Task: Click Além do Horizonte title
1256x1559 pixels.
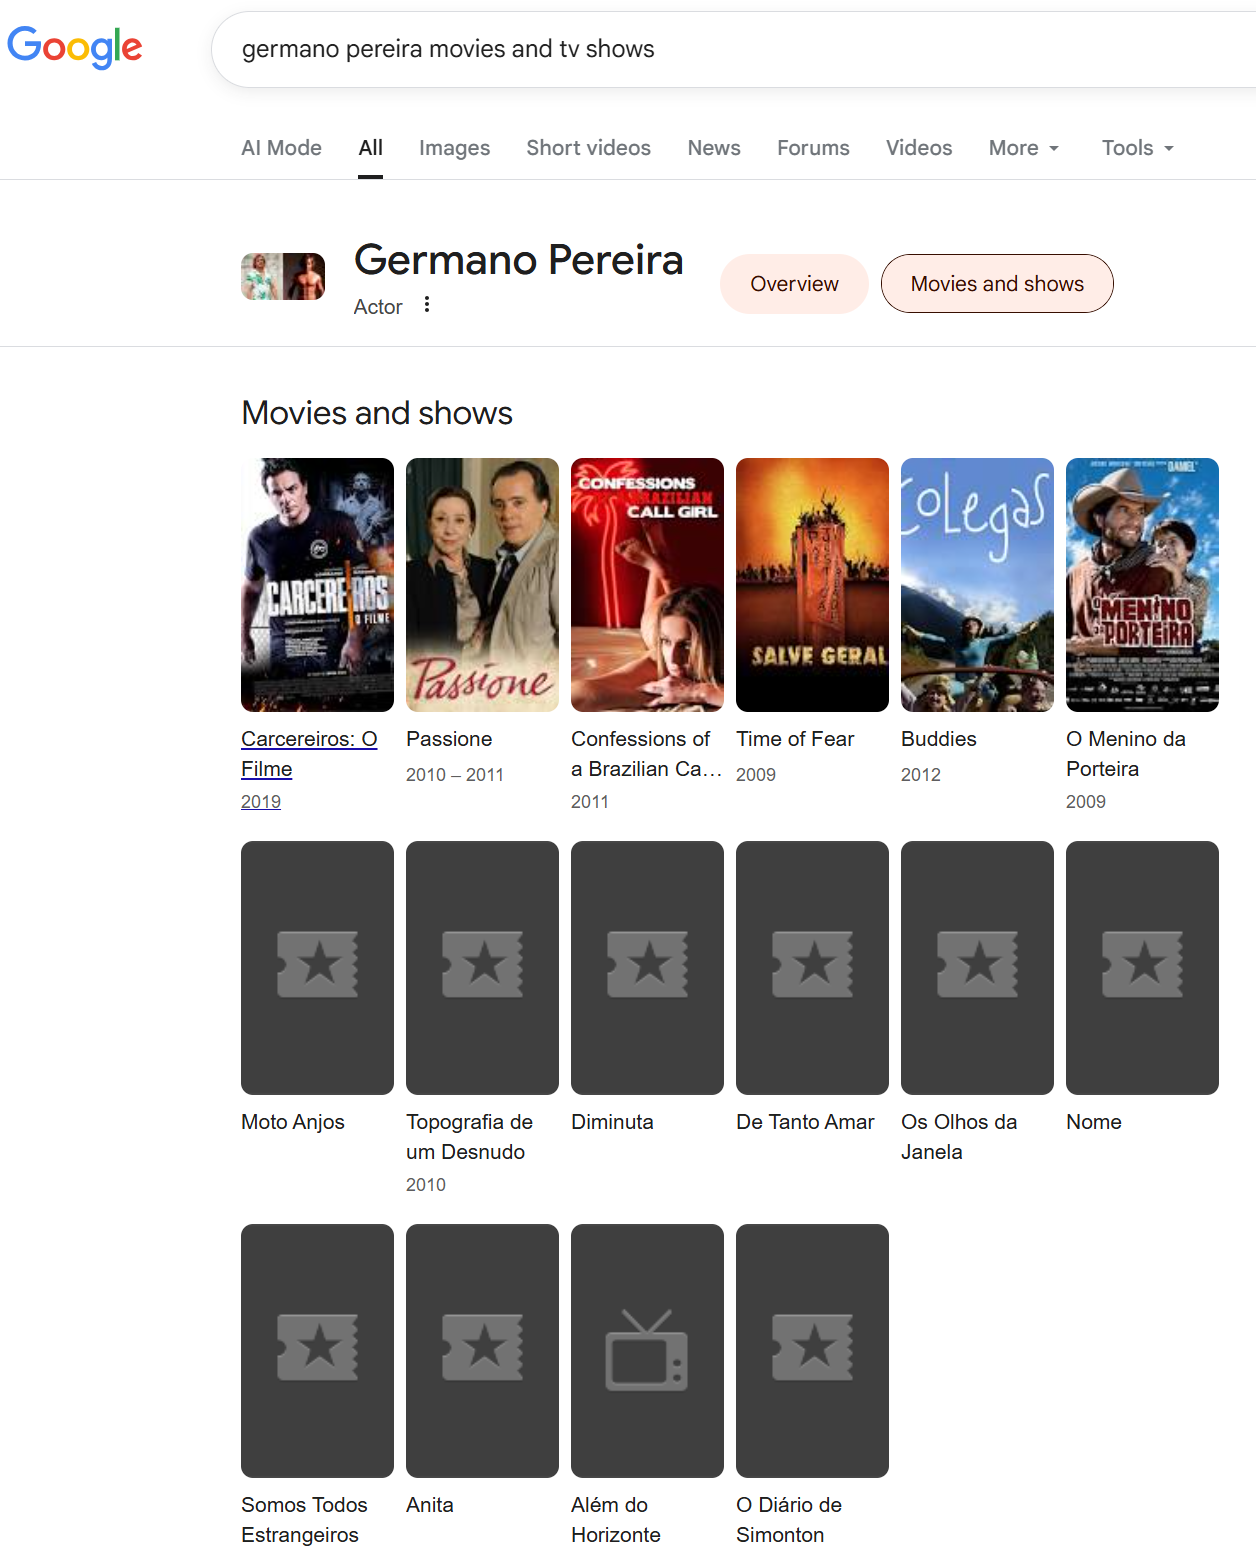Action: click(616, 1520)
